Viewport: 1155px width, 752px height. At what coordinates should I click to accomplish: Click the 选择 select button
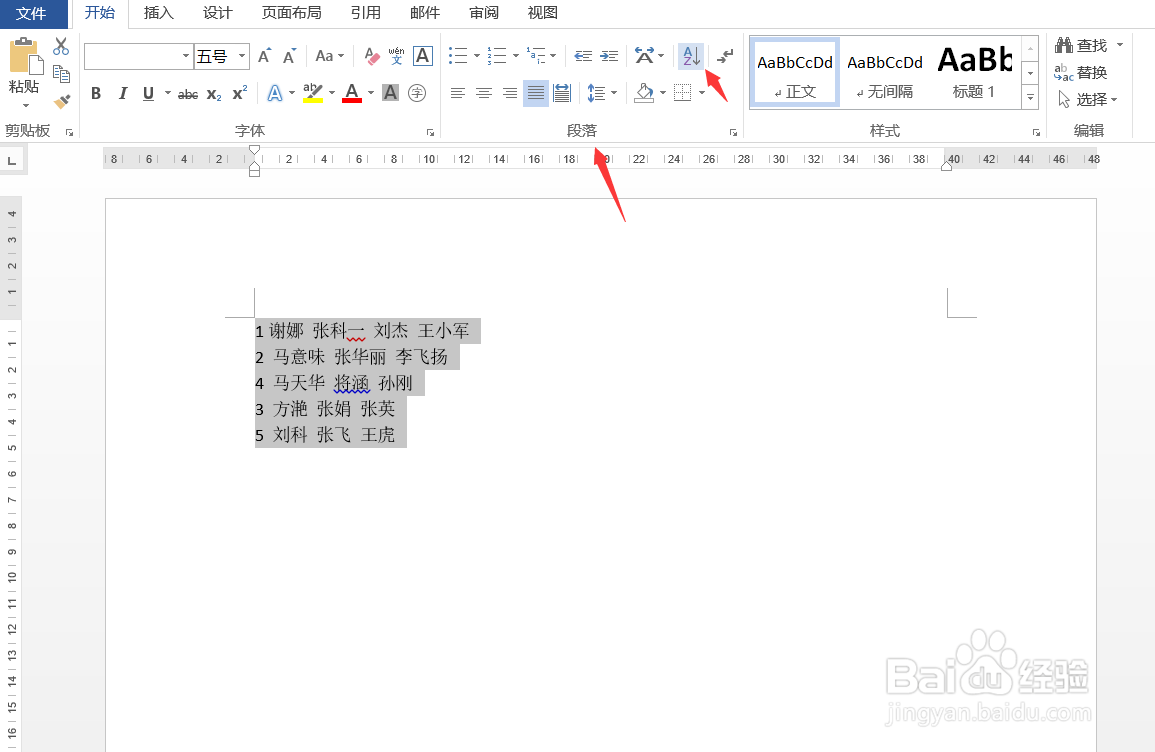click(1087, 99)
